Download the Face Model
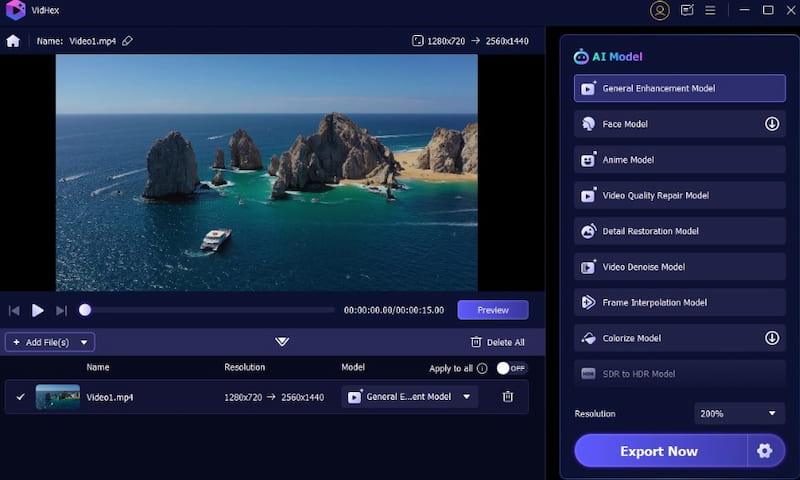800x480 pixels. pos(771,123)
